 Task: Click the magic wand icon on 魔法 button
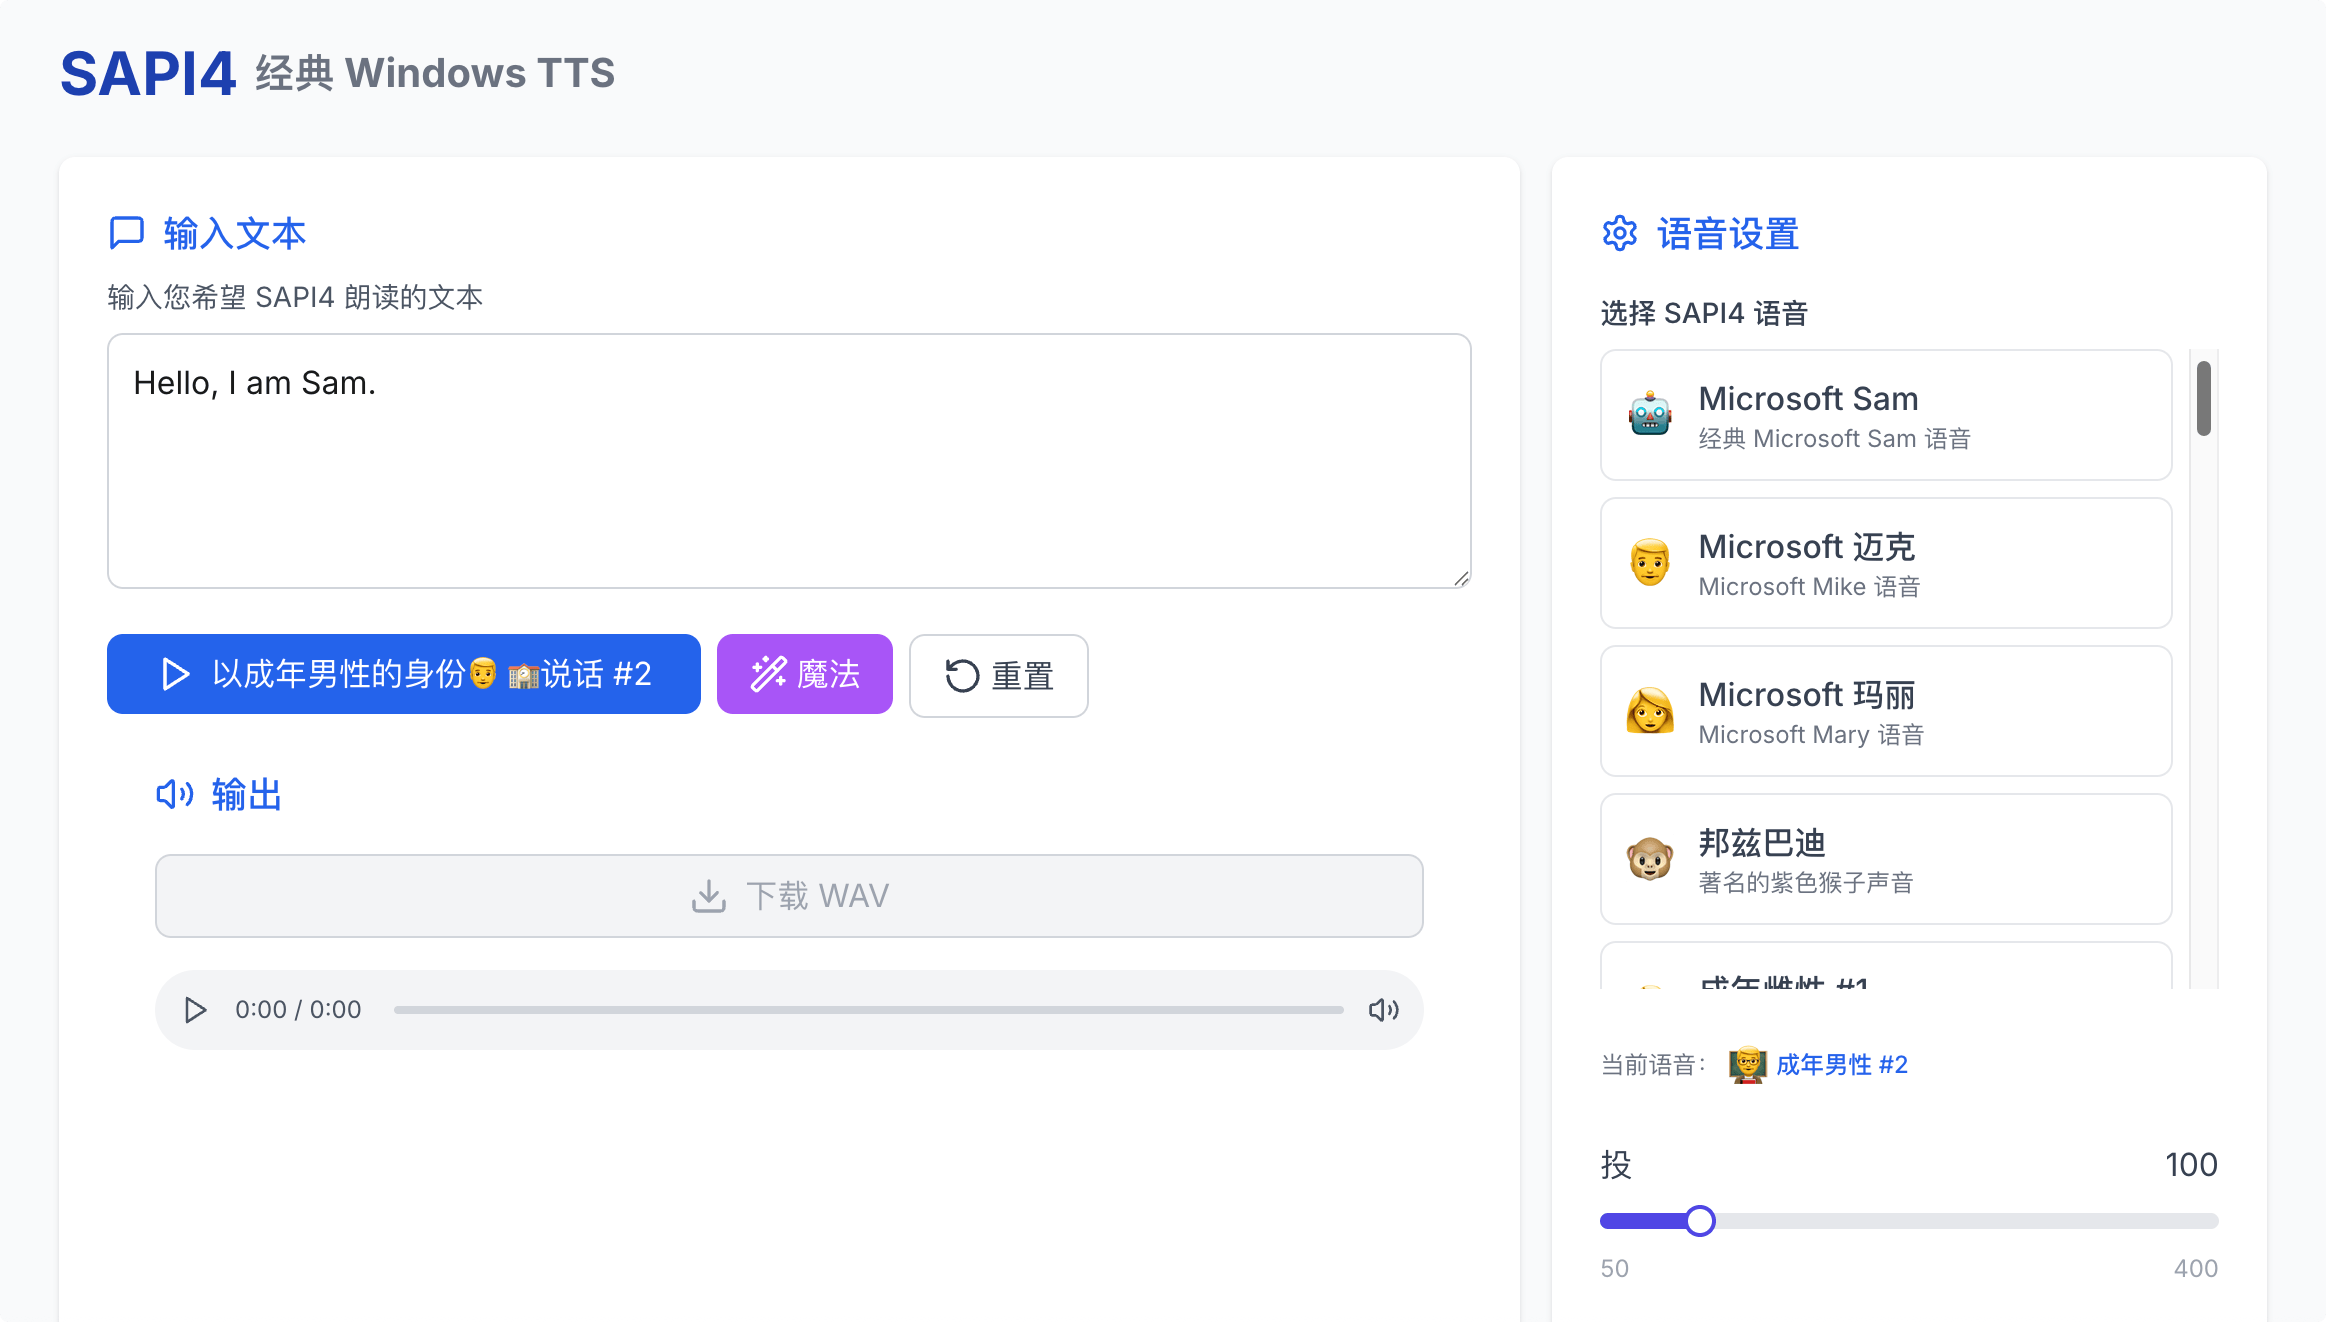(x=769, y=674)
